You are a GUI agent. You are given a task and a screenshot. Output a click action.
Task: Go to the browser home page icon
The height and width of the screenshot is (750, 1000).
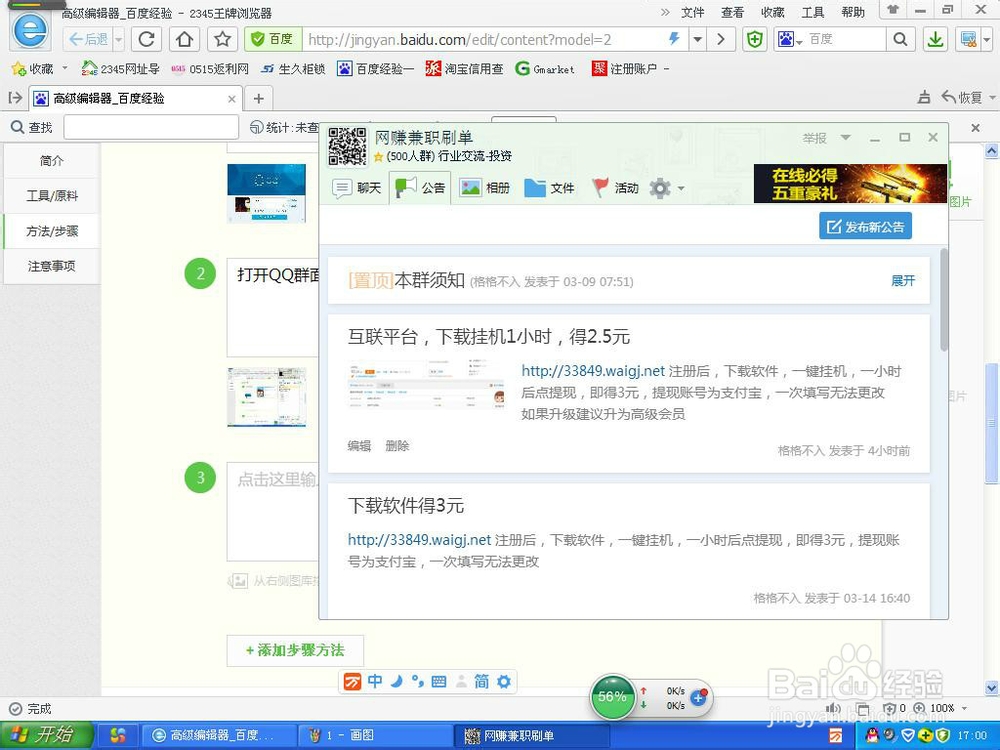pos(185,40)
